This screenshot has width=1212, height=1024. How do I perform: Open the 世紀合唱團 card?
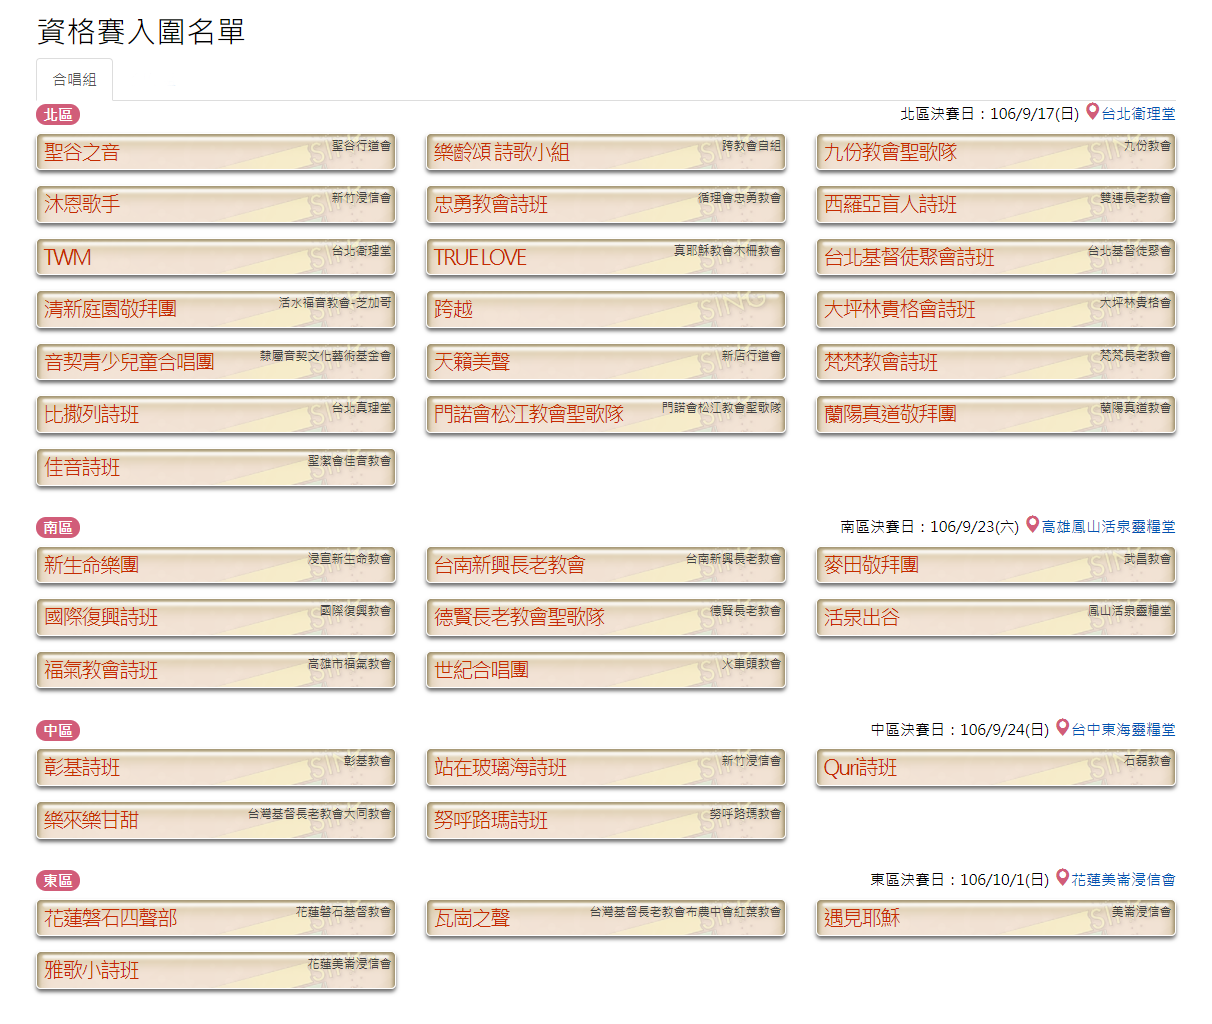point(606,671)
